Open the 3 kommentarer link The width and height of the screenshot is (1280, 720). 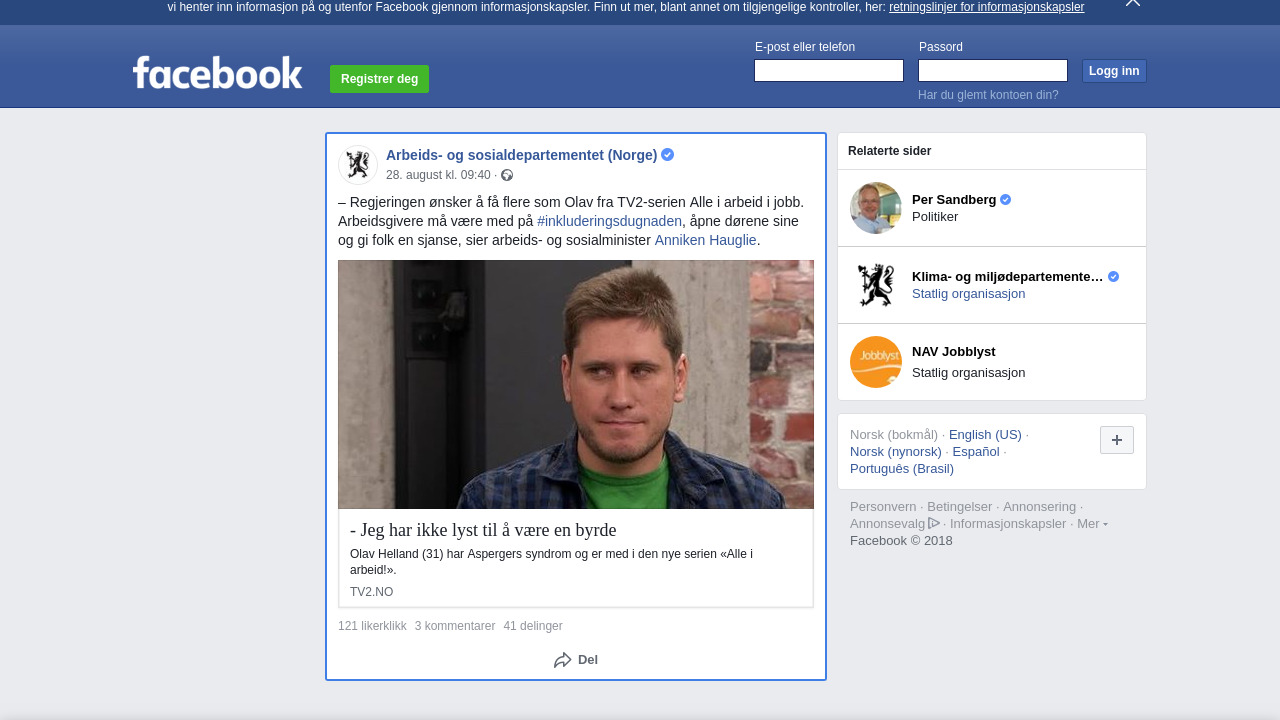(x=455, y=626)
